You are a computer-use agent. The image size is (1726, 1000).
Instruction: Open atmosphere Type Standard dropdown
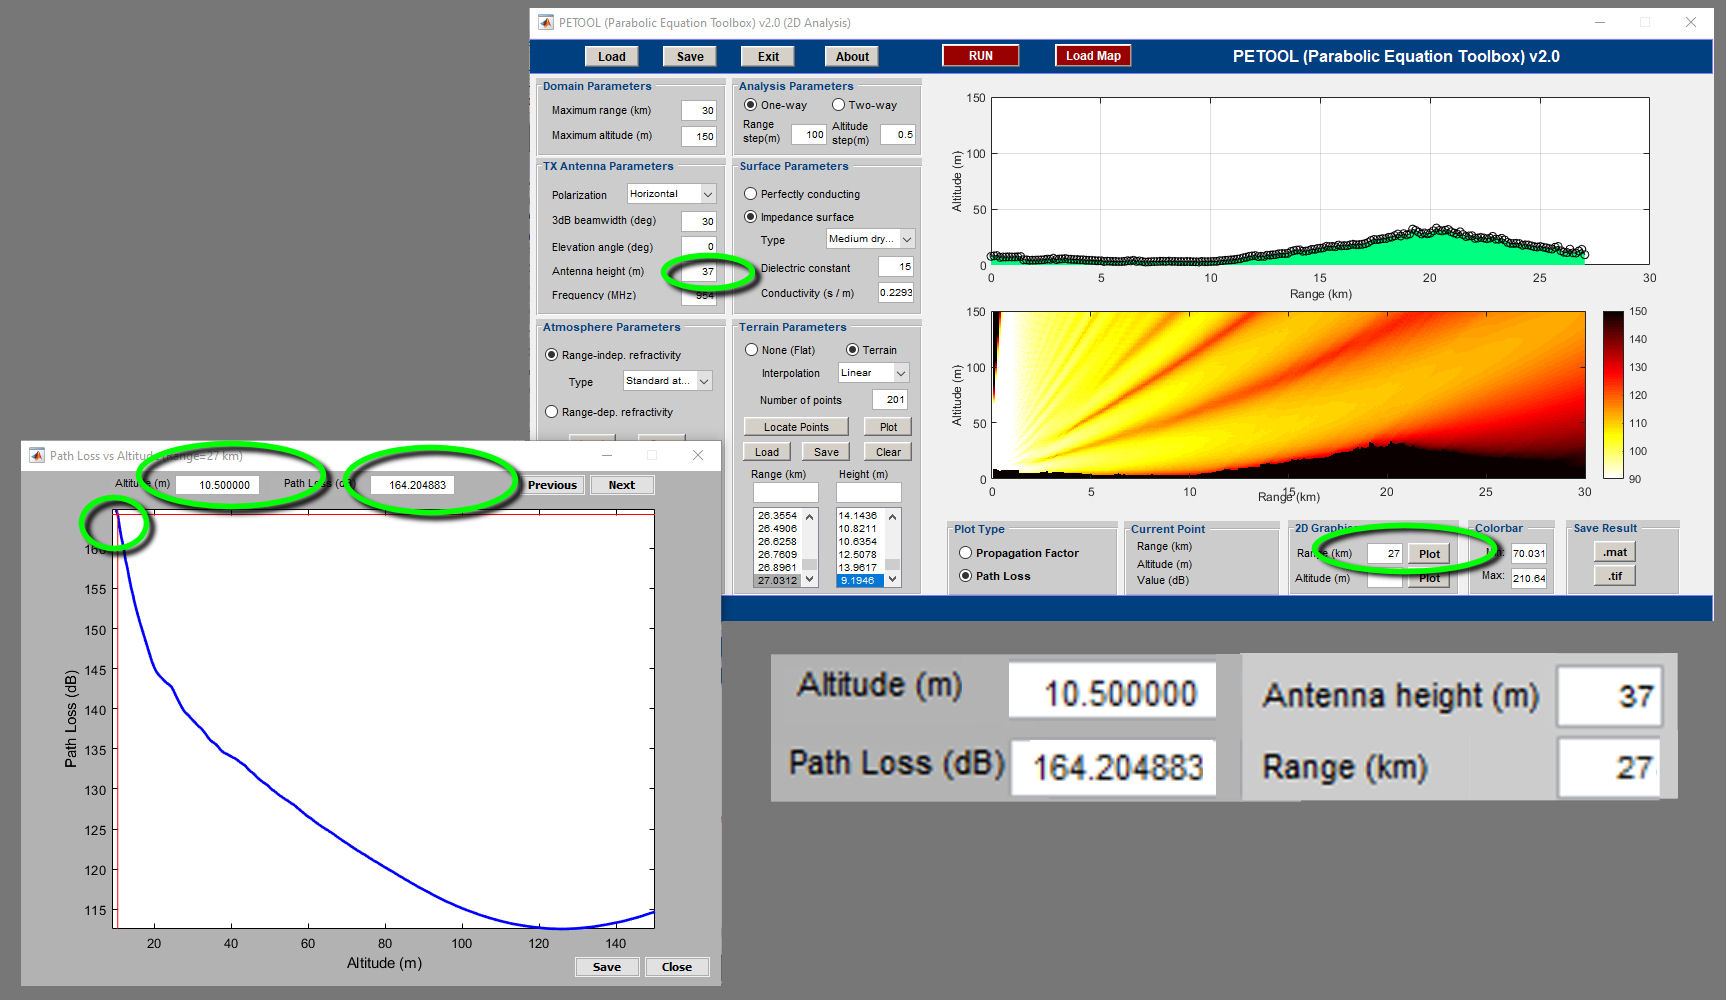(x=667, y=381)
